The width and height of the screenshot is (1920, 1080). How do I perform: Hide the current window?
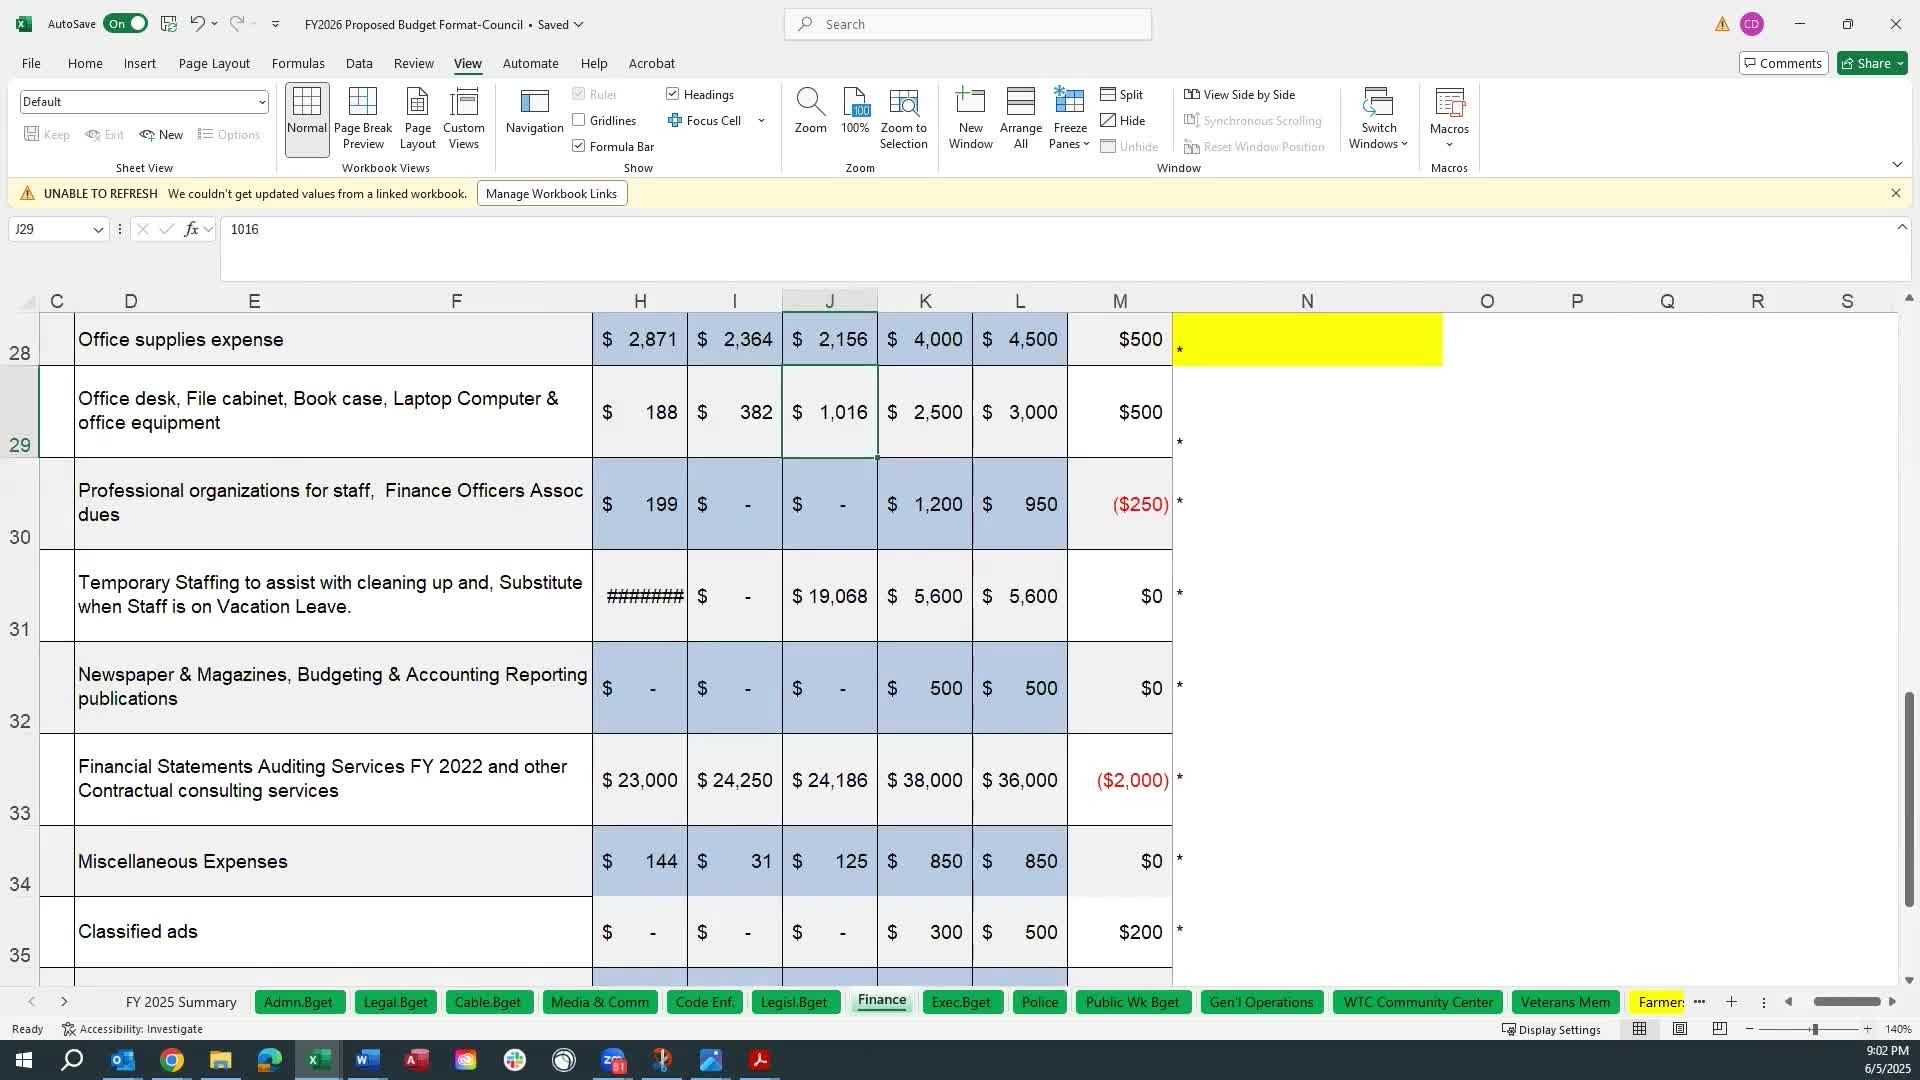tap(1123, 120)
